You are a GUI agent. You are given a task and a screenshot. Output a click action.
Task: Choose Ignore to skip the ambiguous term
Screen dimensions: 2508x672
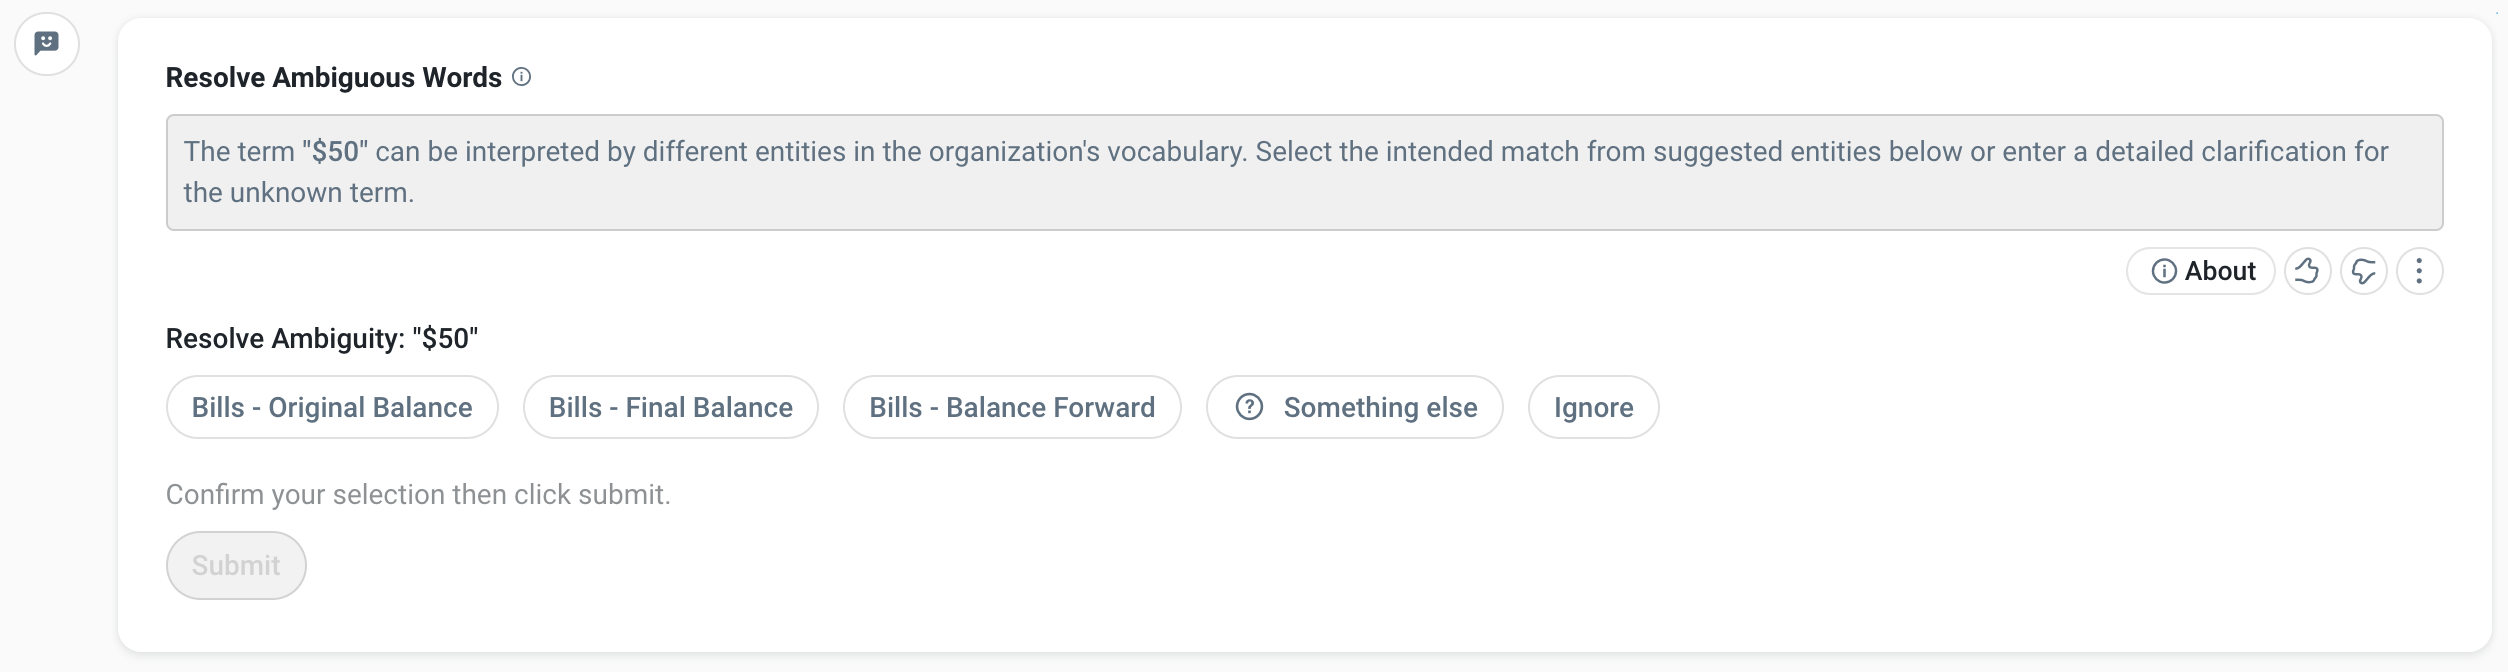(1593, 407)
